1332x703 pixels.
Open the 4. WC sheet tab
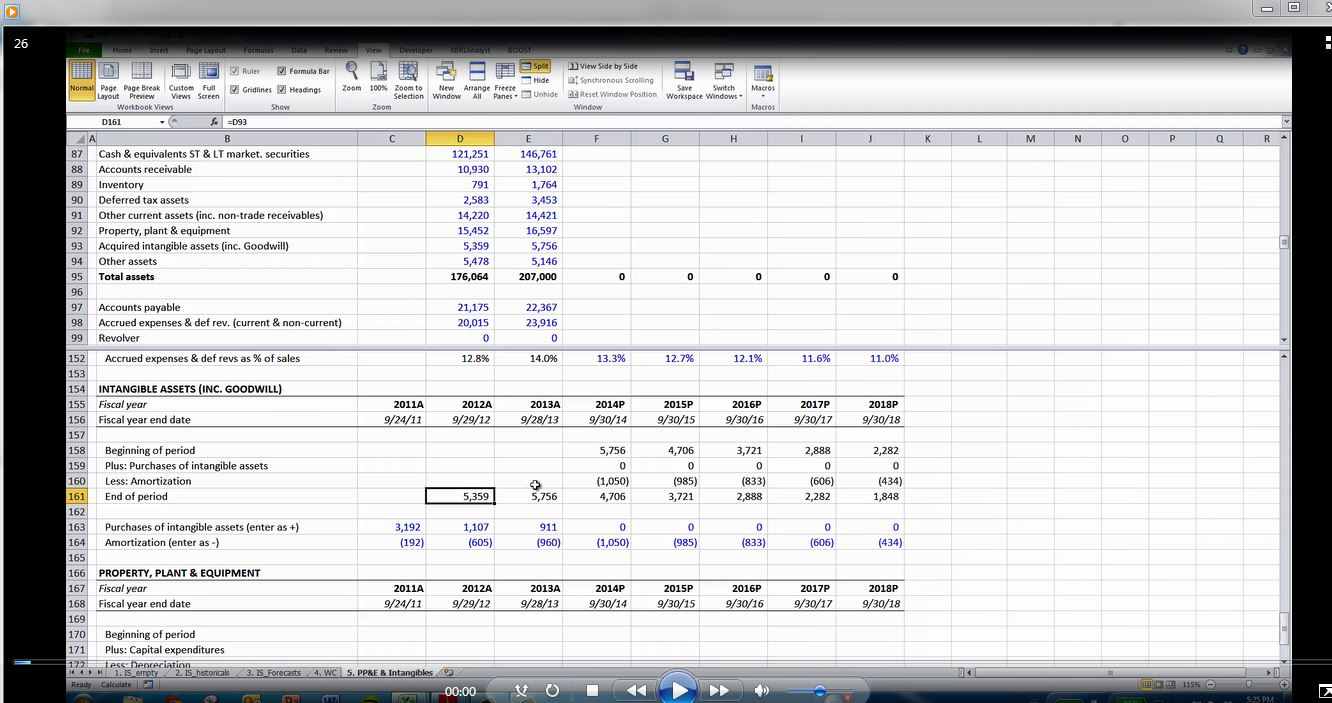coord(324,673)
